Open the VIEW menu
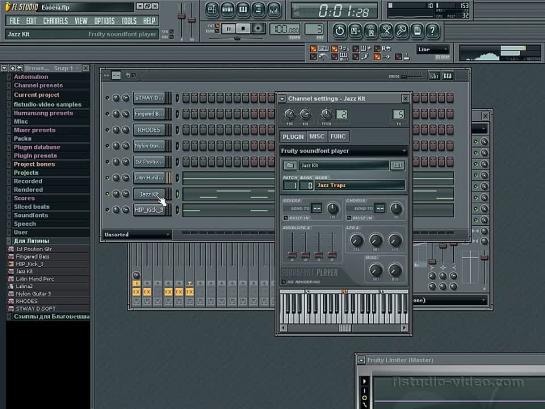The width and height of the screenshot is (545, 409). (81, 21)
